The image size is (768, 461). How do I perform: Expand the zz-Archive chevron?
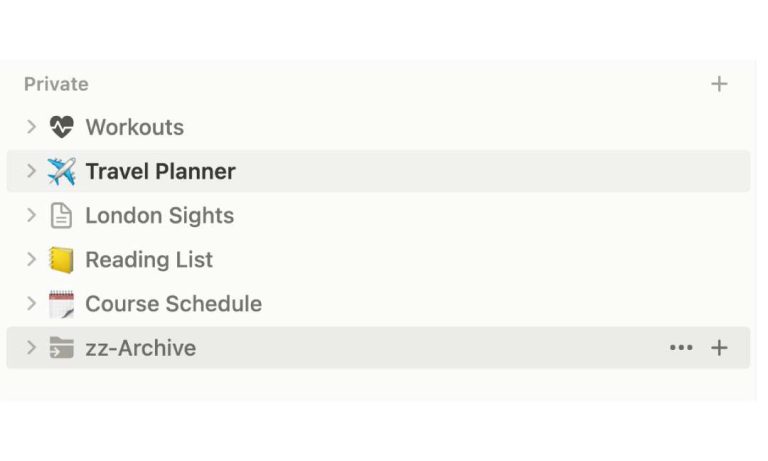(31, 348)
